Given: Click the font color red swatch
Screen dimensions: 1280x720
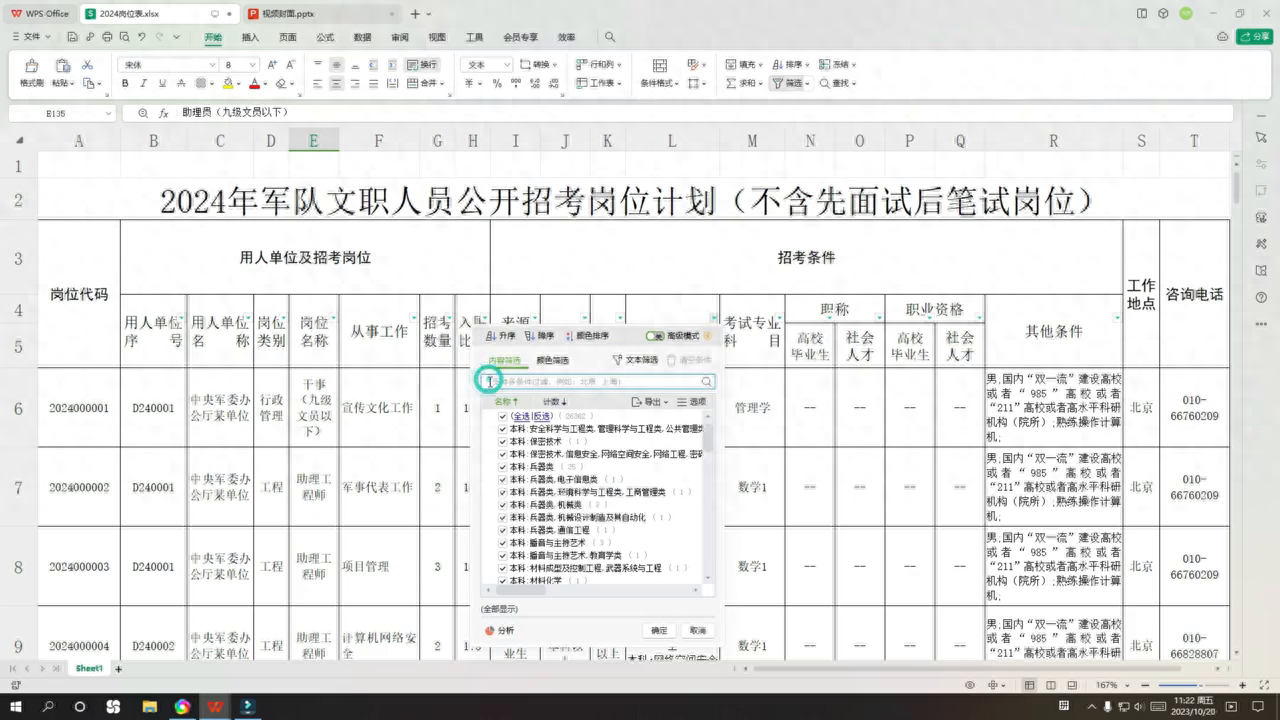Looking at the screenshot, I should (x=254, y=84).
